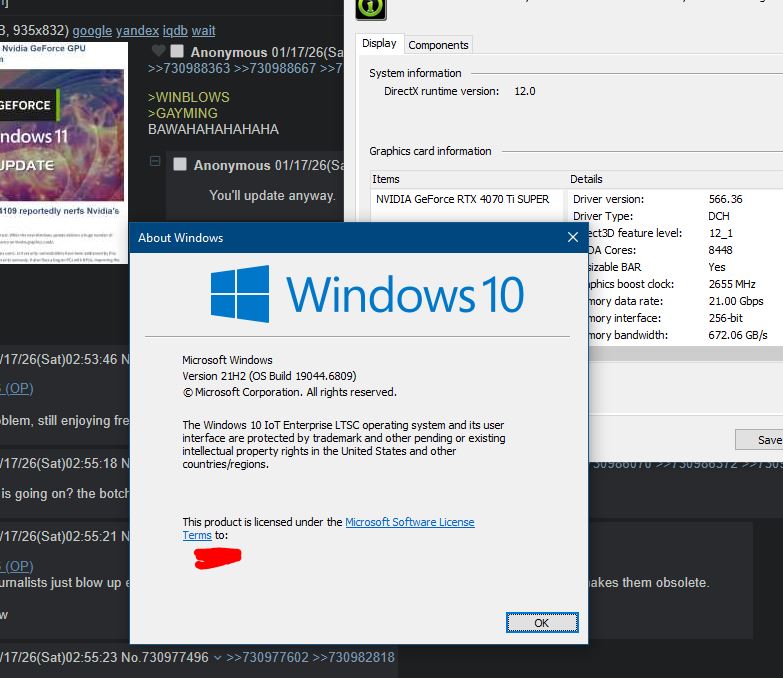The image size is (783, 678).
Task: Switch to the Components tab
Action: click(438, 45)
